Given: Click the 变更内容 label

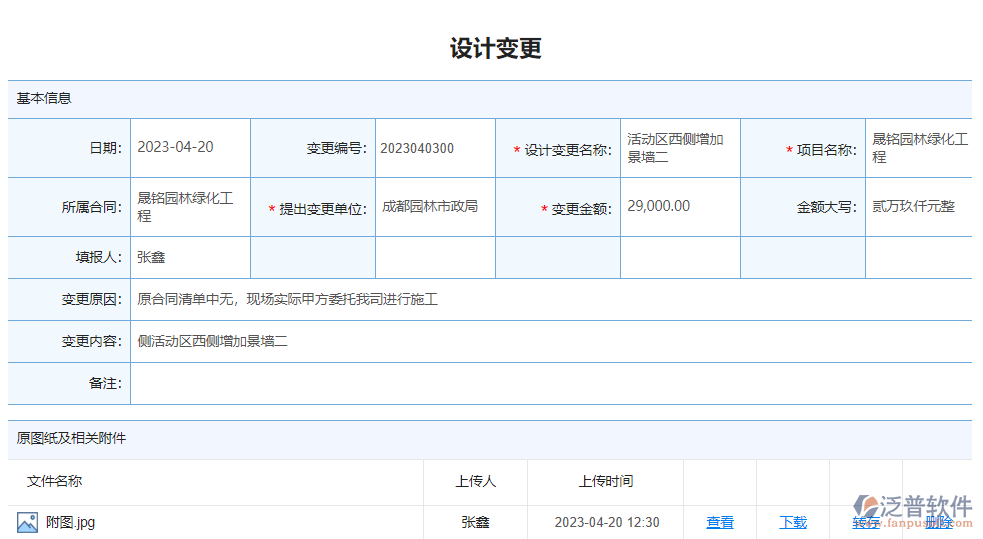Looking at the screenshot, I should [x=92, y=342].
